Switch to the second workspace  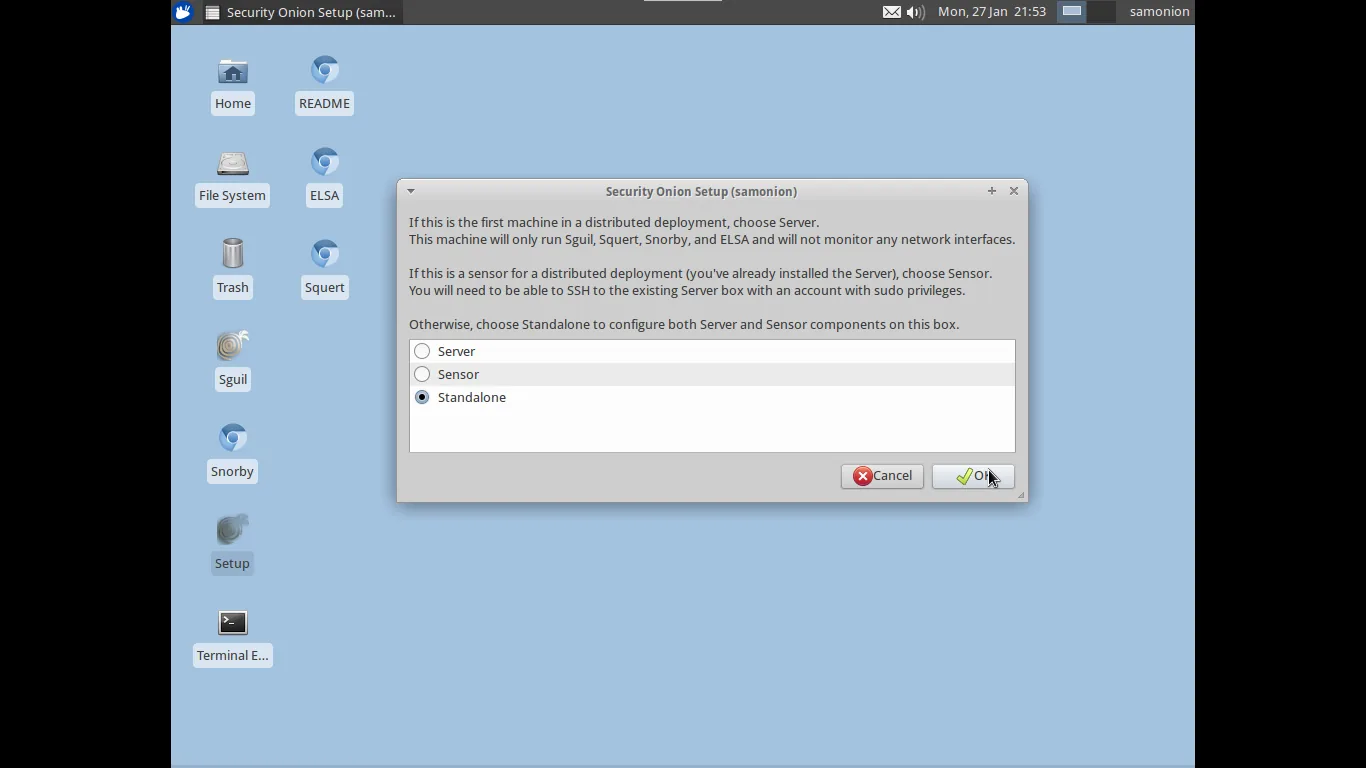[1100, 12]
